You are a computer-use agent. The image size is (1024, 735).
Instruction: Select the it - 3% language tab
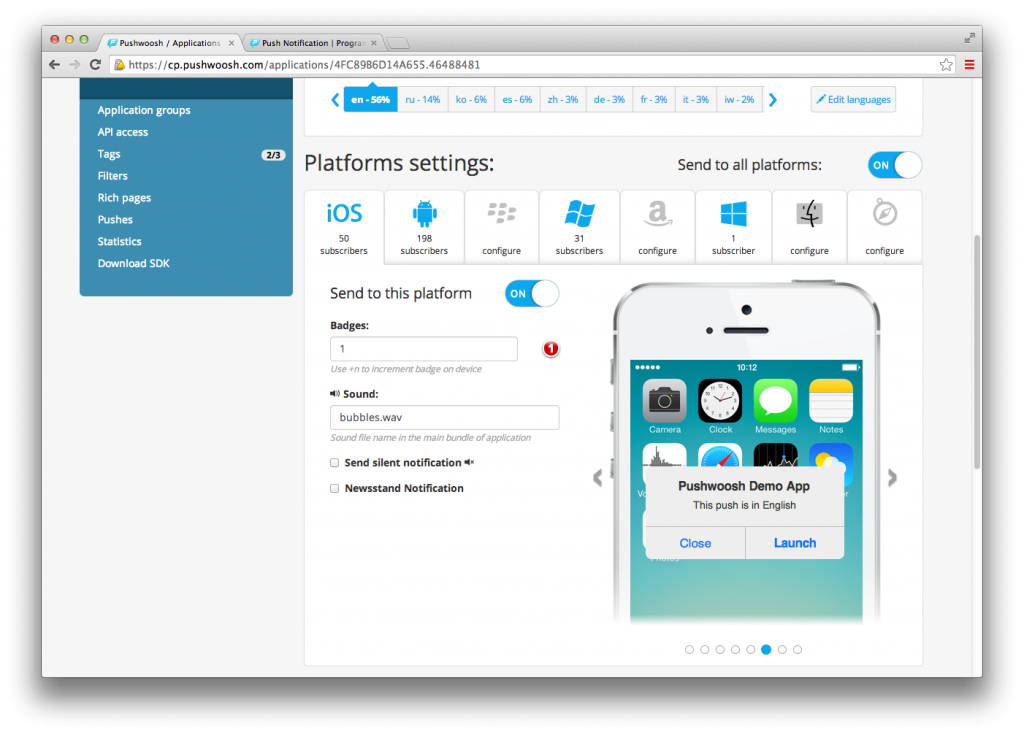click(696, 99)
